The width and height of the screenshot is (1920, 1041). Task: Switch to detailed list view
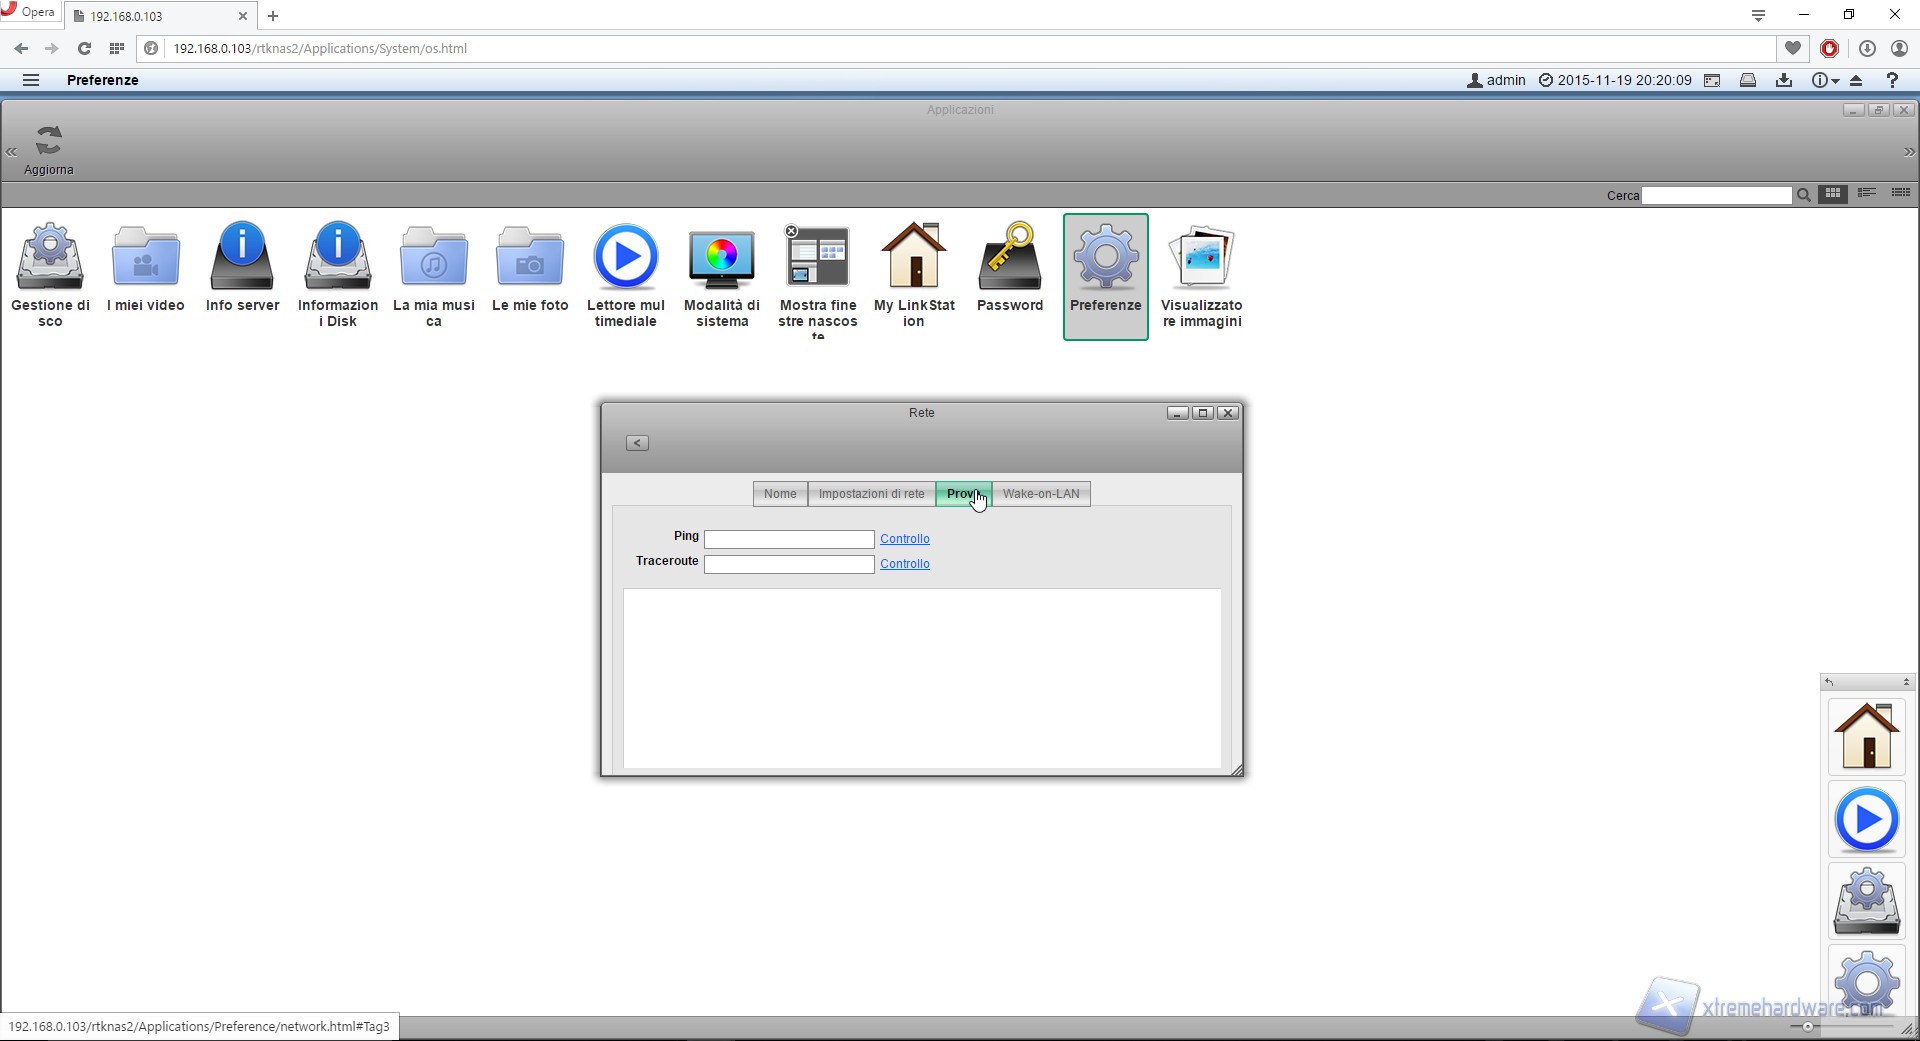(x=1900, y=194)
